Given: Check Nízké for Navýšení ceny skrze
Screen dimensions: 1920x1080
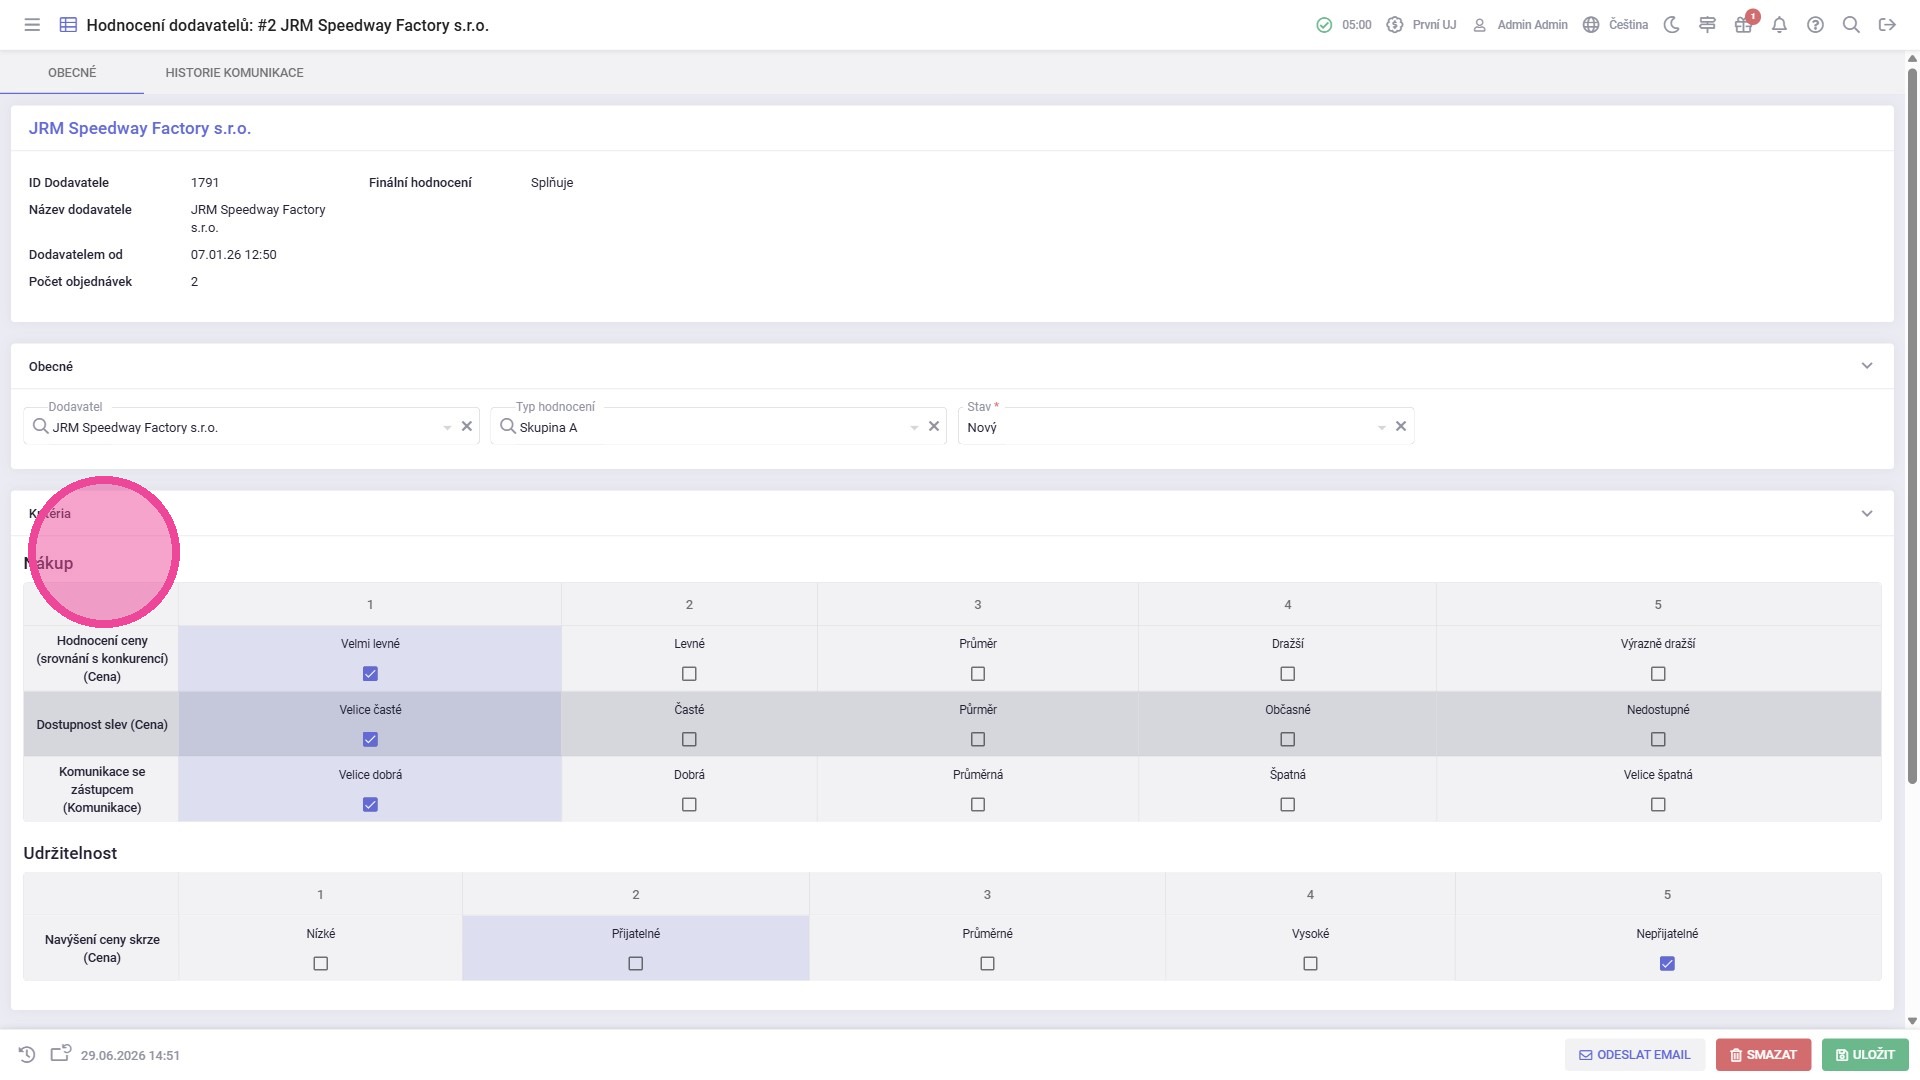Looking at the screenshot, I should [320, 964].
